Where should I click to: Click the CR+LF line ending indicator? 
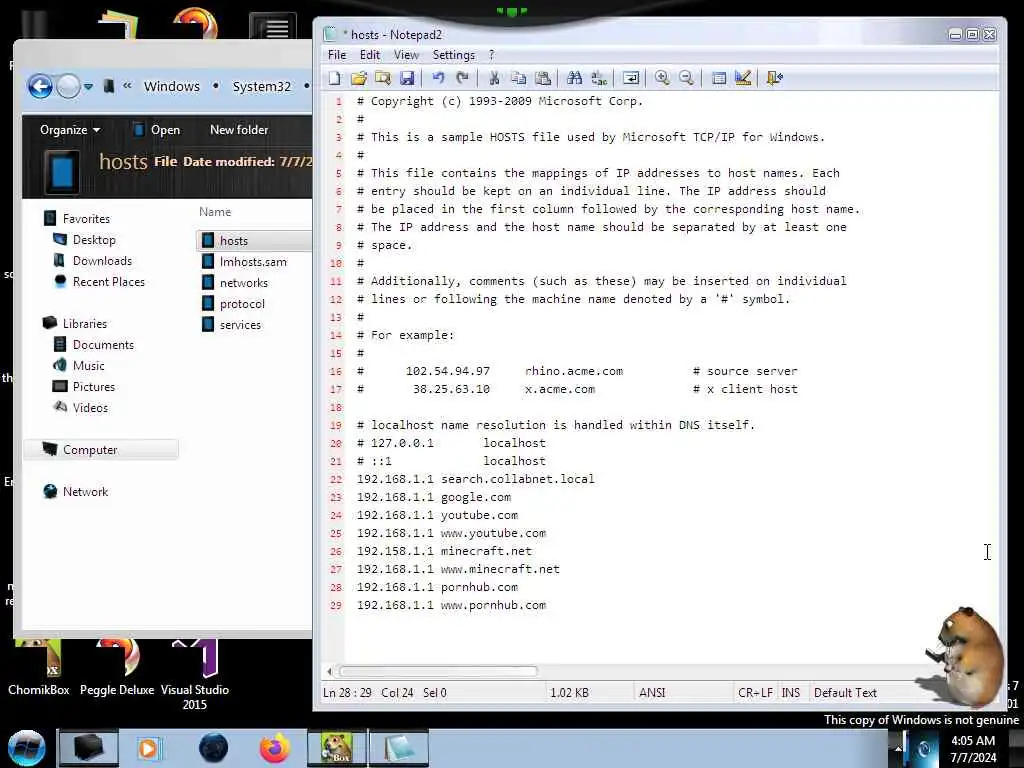[755, 693]
